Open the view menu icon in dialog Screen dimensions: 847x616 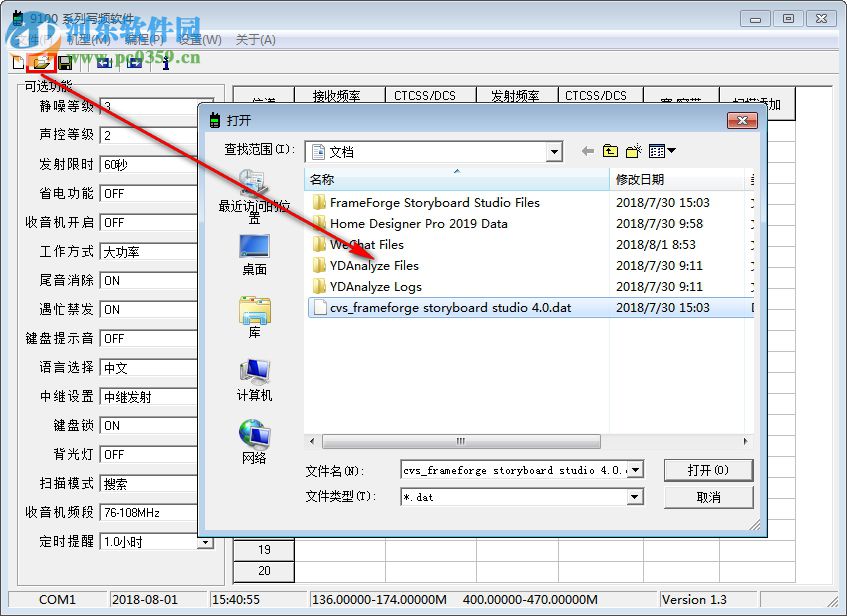coord(662,151)
